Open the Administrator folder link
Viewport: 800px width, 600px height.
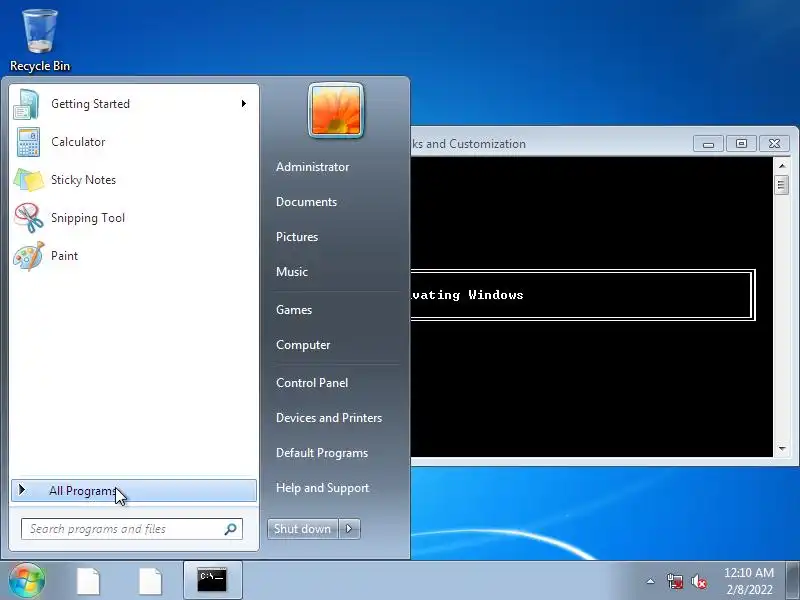coord(312,167)
